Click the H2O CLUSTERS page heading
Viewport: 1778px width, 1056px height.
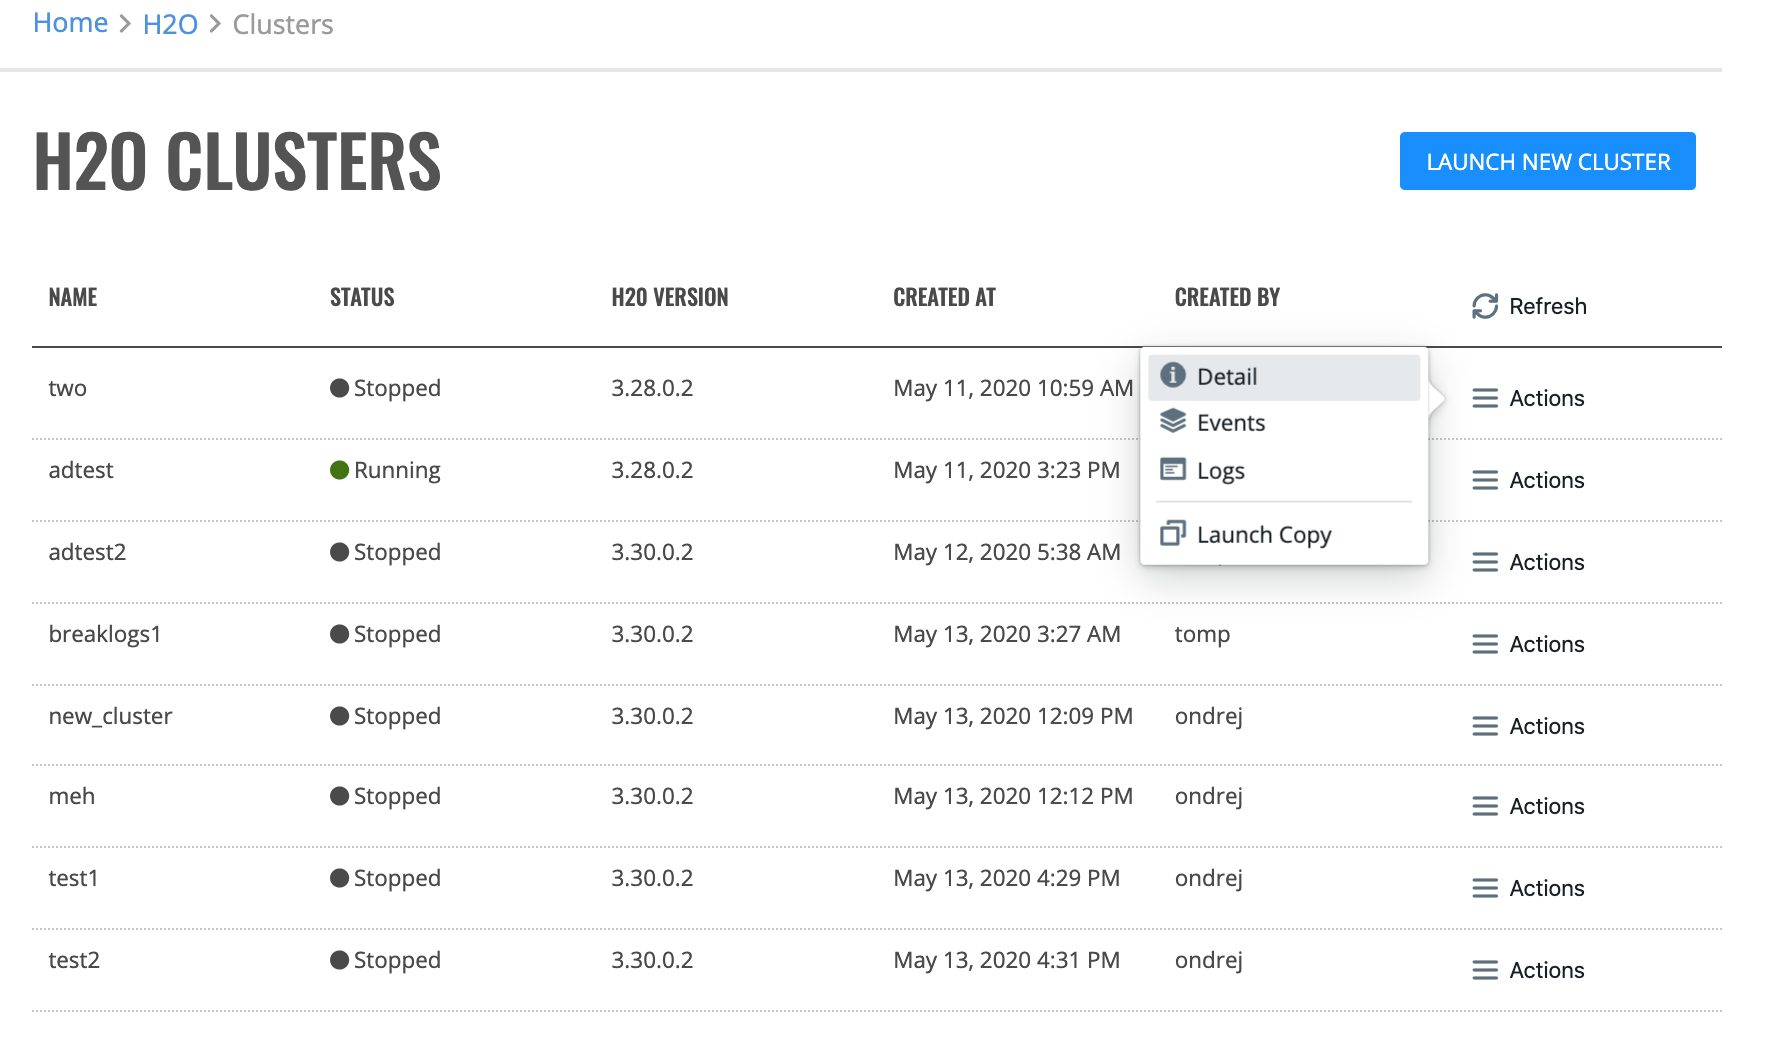pyautogui.click(x=237, y=161)
